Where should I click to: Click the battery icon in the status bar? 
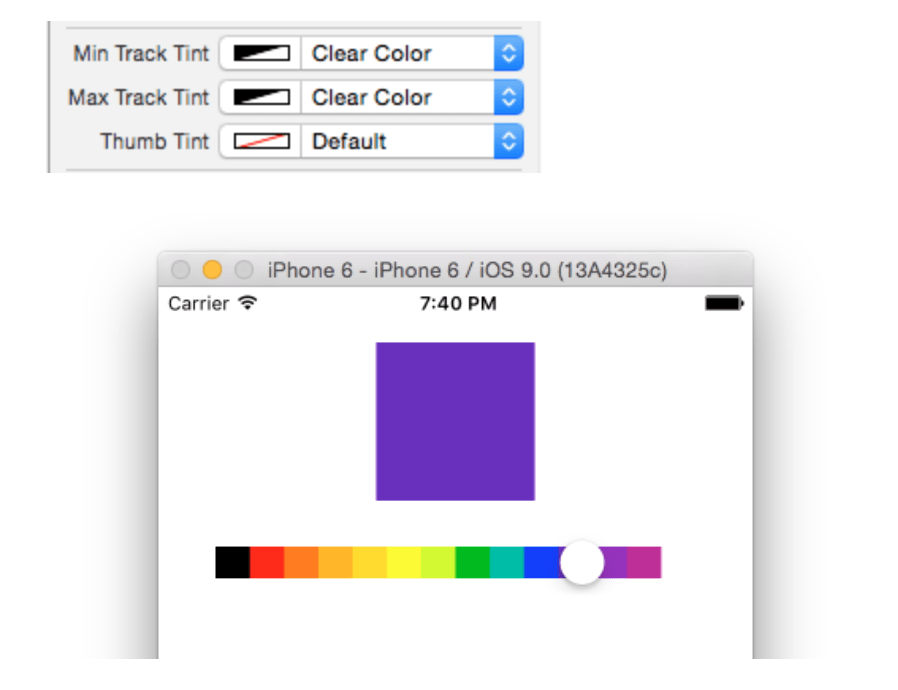[x=724, y=303]
